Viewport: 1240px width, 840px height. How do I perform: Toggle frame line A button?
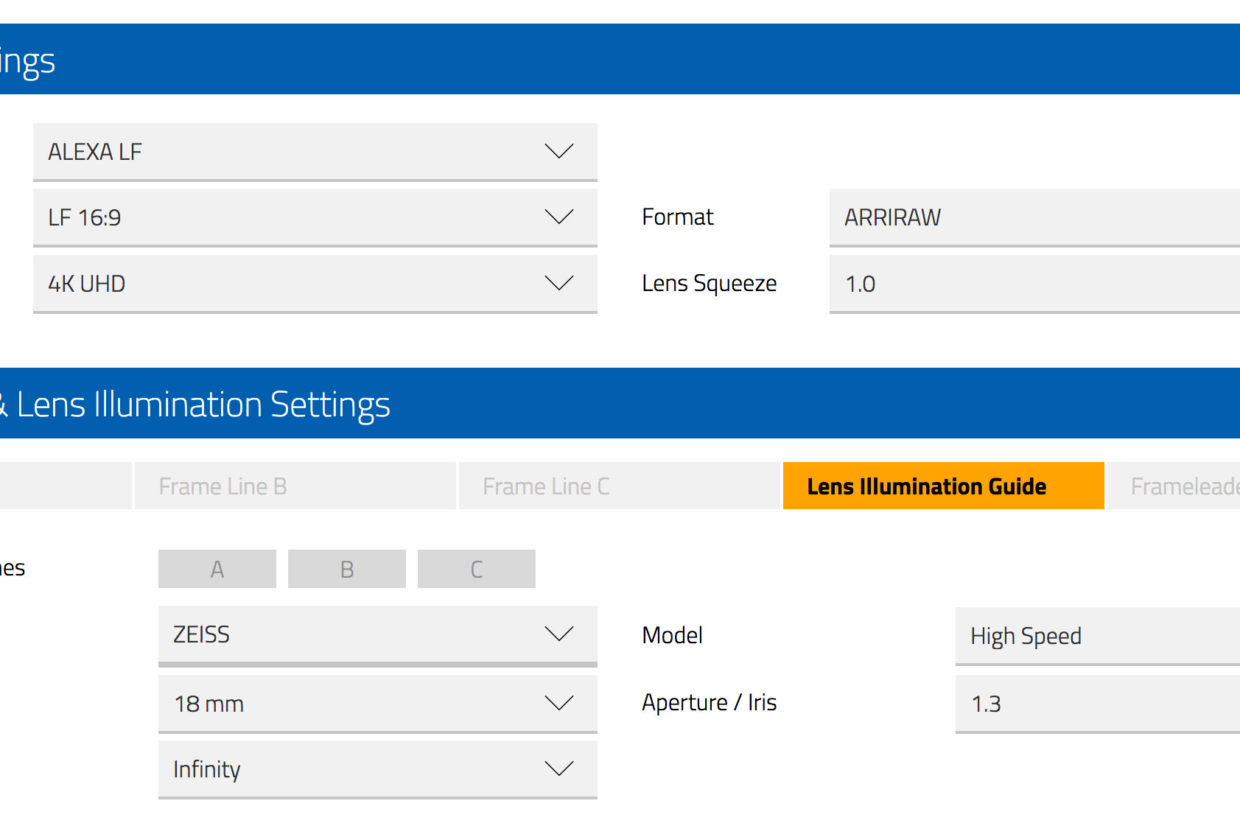(x=217, y=569)
